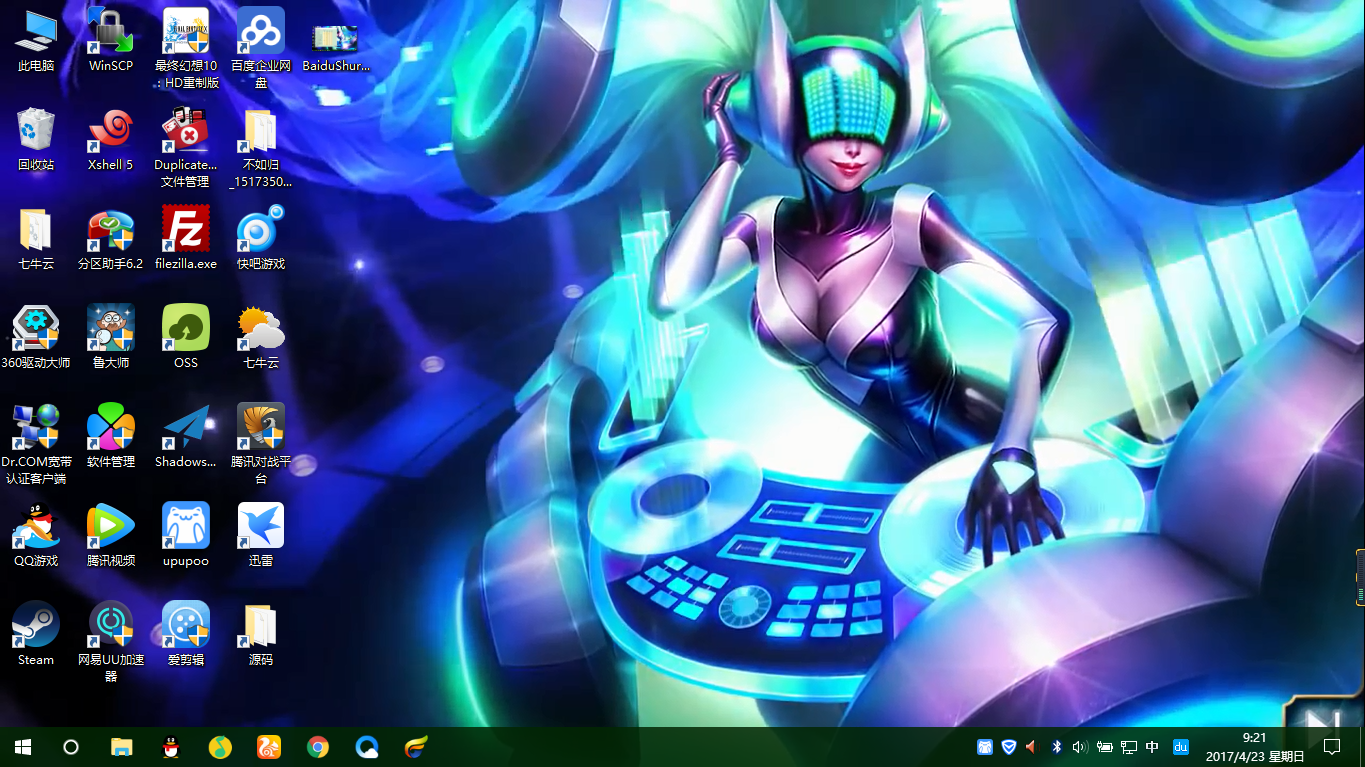Open Cortana search circle on taskbar
Screen dimensions: 1365x767
pyautogui.click(x=71, y=747)
